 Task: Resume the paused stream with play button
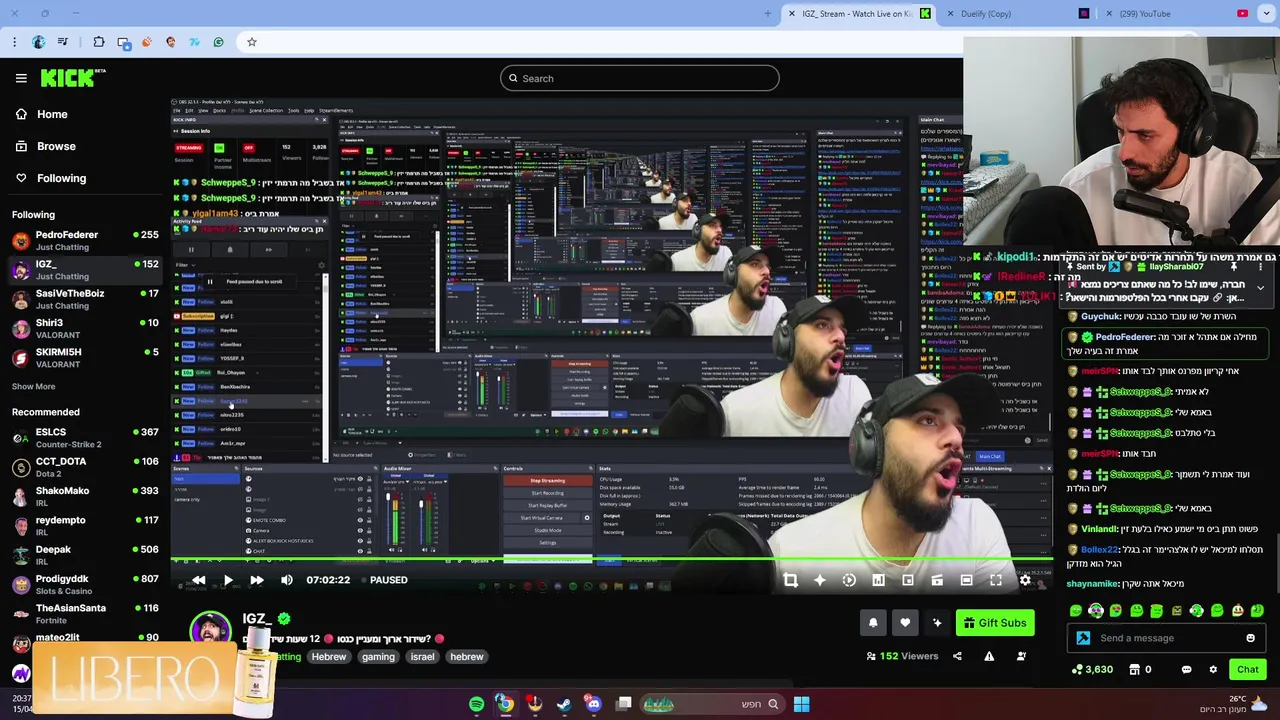point(228,580)
